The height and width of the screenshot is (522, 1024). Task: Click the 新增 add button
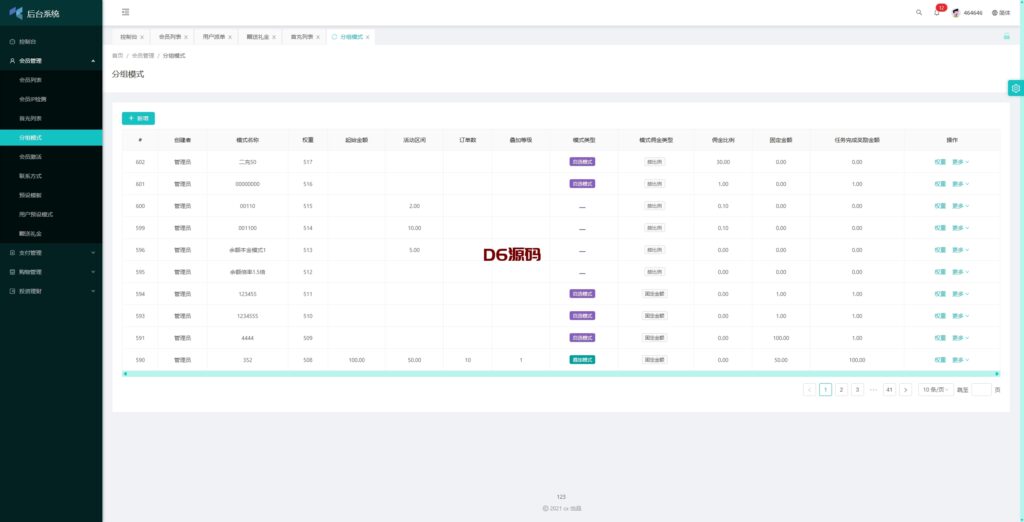click(138, 118)
